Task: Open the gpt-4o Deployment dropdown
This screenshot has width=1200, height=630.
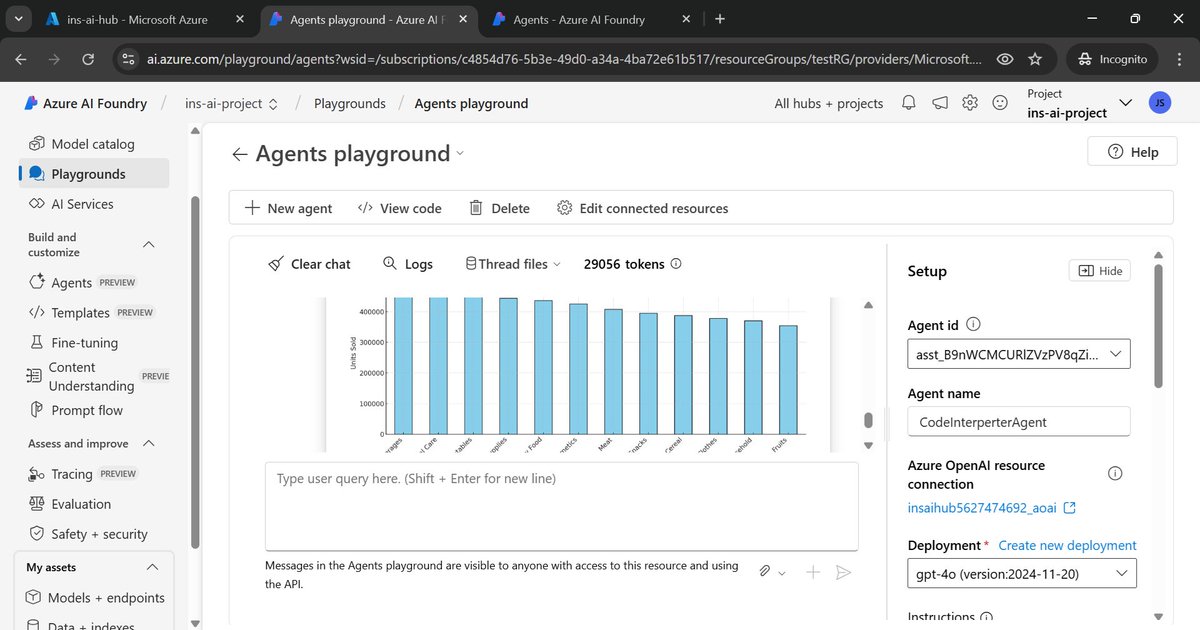Action: (x=1022, y=573)
